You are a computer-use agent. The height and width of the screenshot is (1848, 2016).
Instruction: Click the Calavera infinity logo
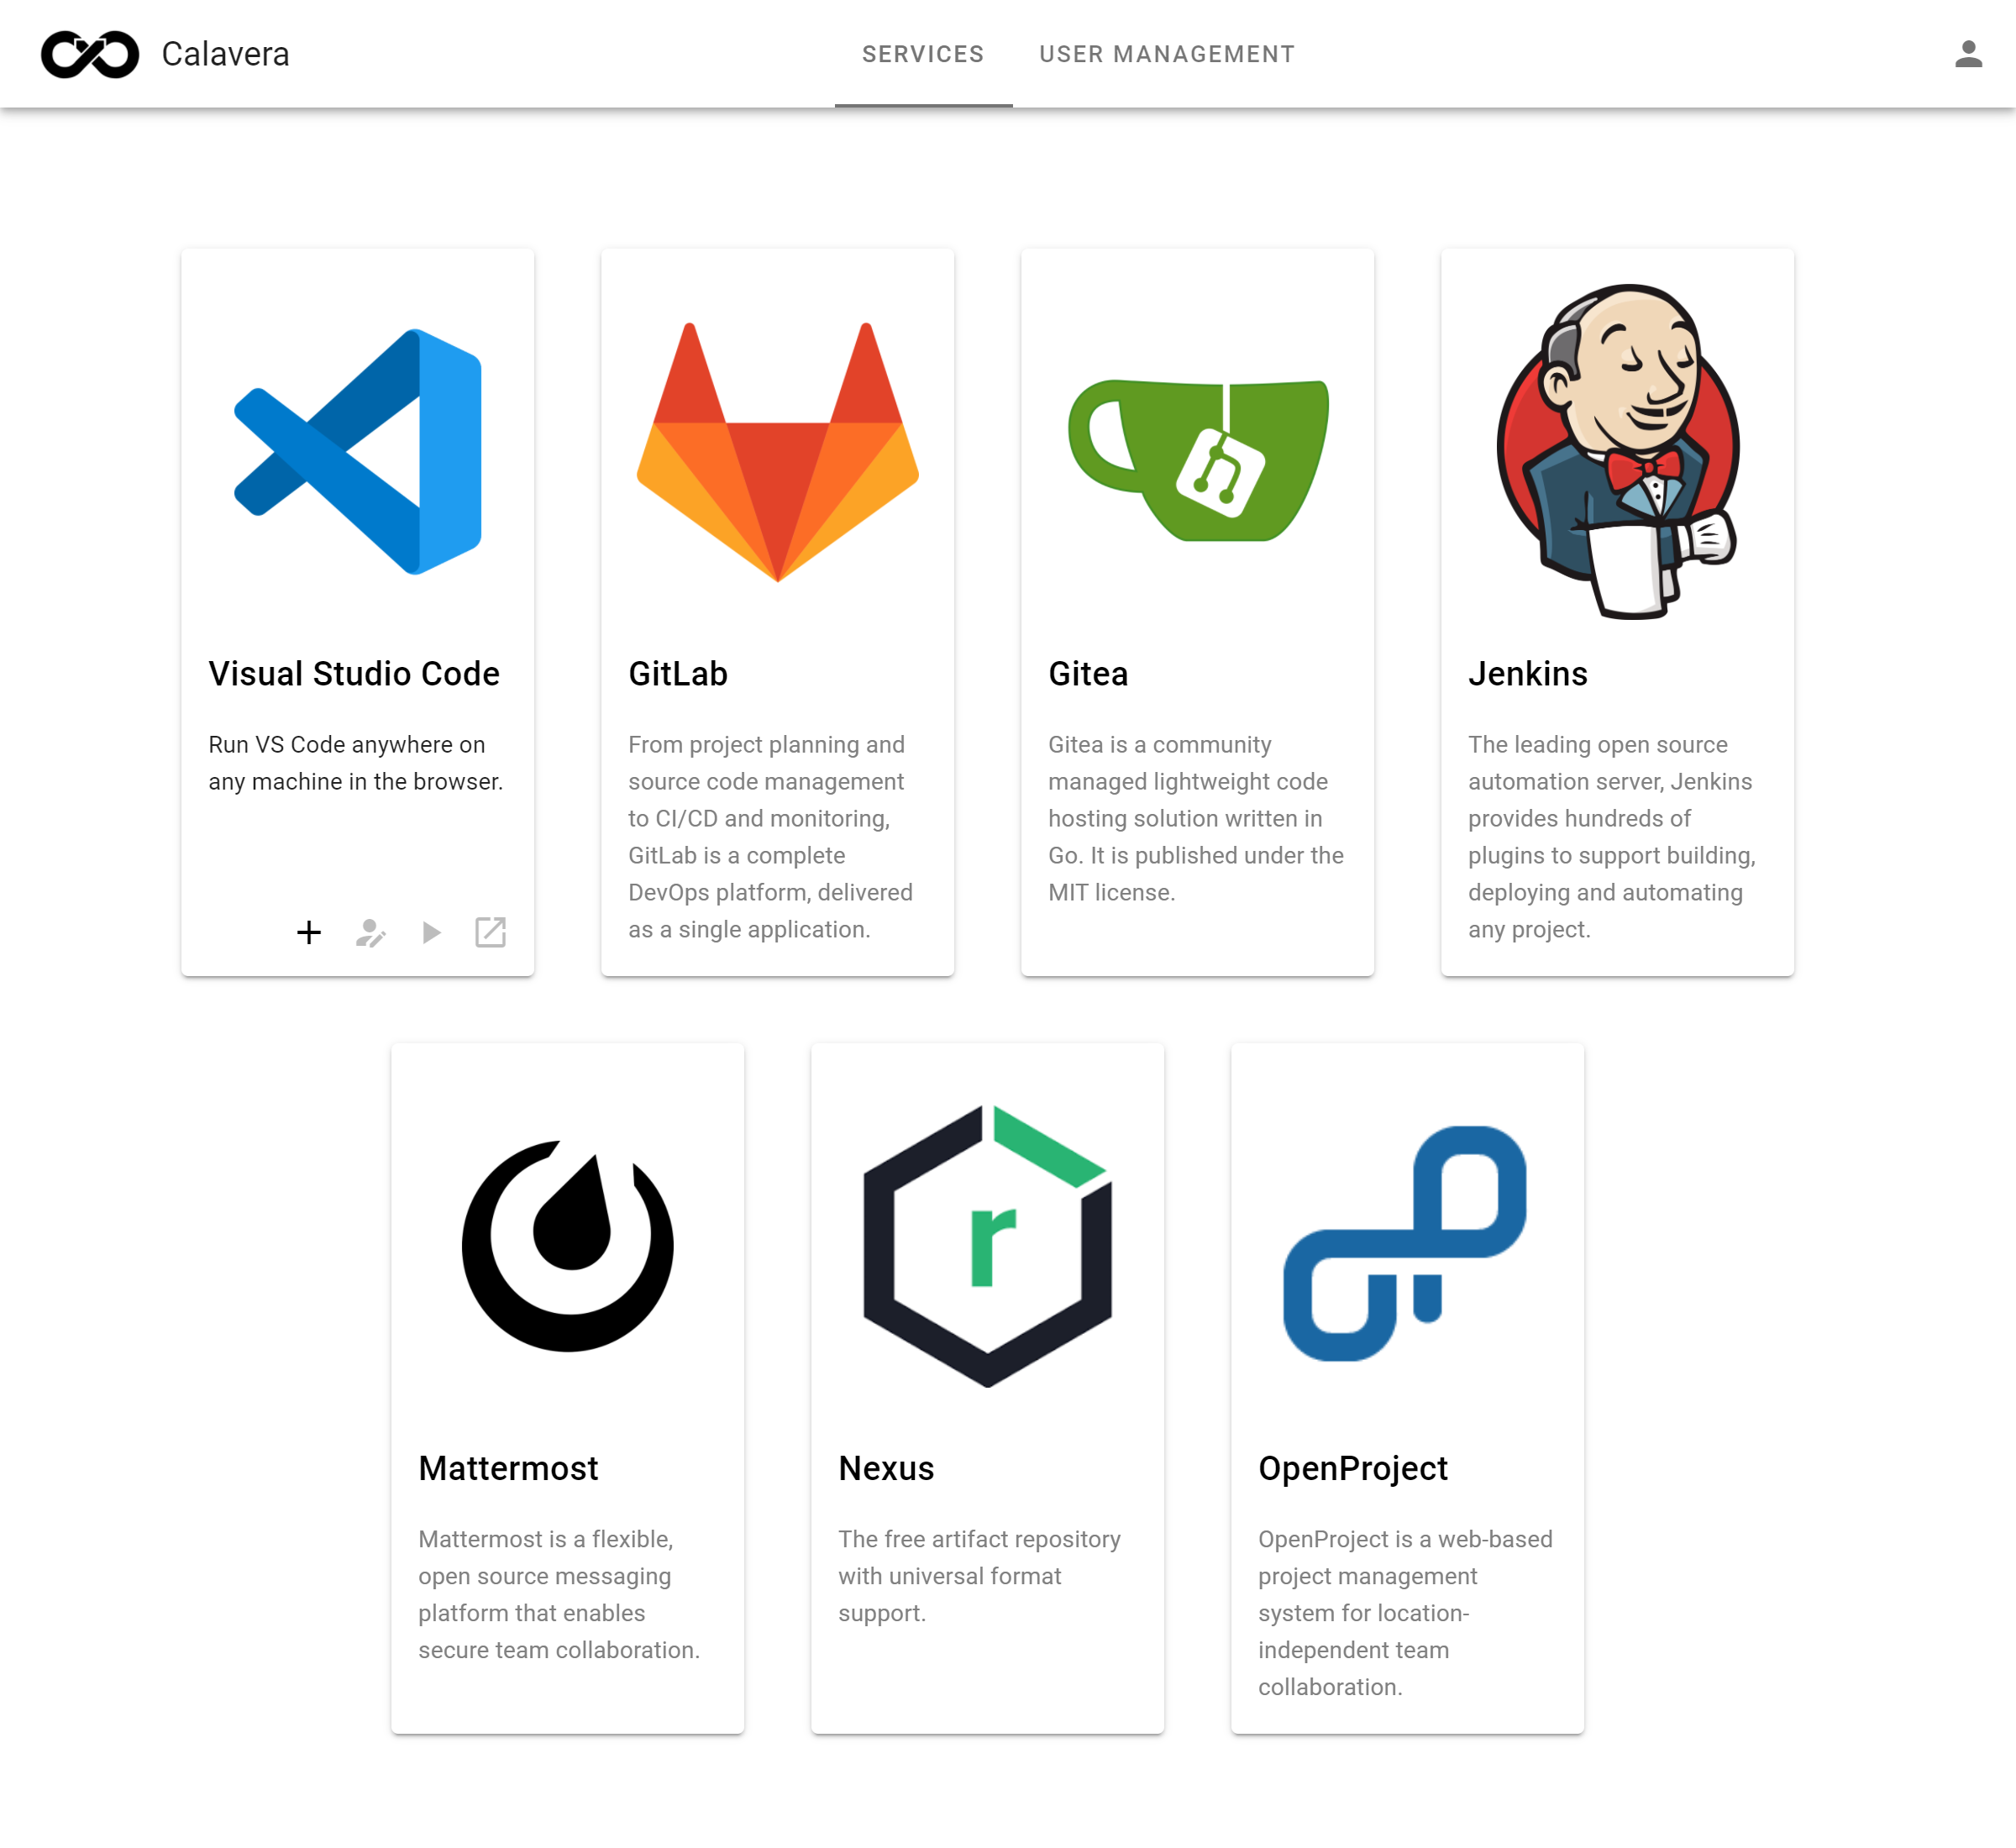click(x=90, y=54)
